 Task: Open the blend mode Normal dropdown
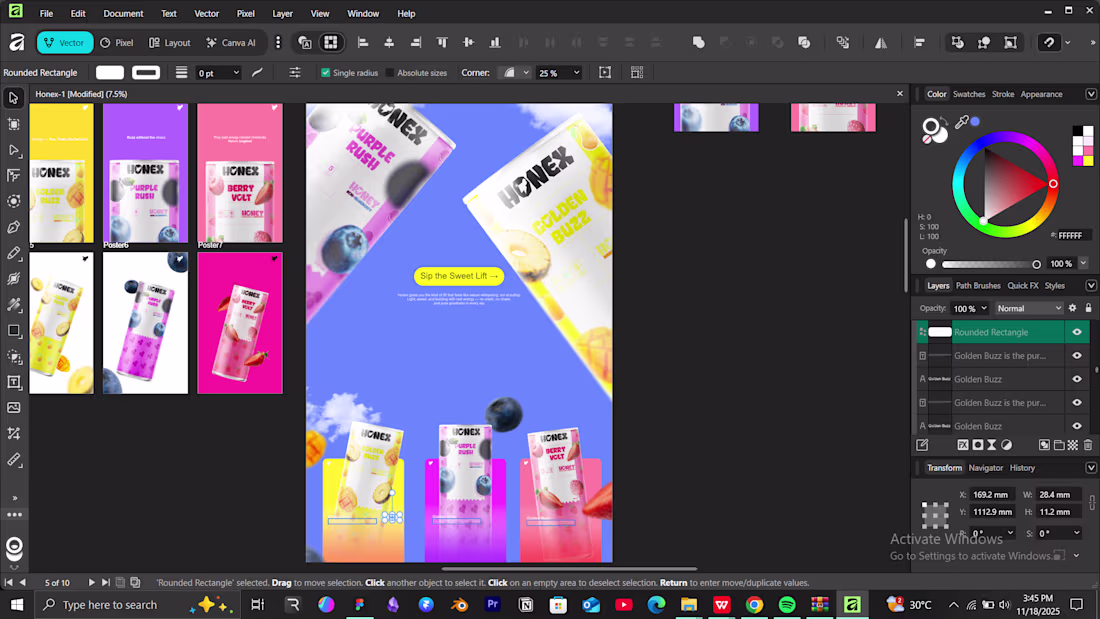pyautogui.click(x=1028, y=309)
